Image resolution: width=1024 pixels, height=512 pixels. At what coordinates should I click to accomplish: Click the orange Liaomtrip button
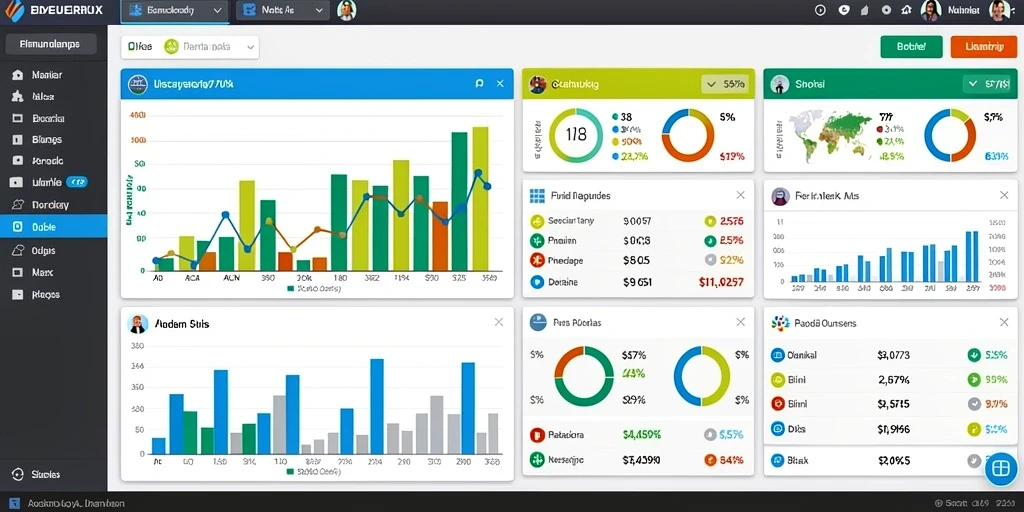(984, 47)
